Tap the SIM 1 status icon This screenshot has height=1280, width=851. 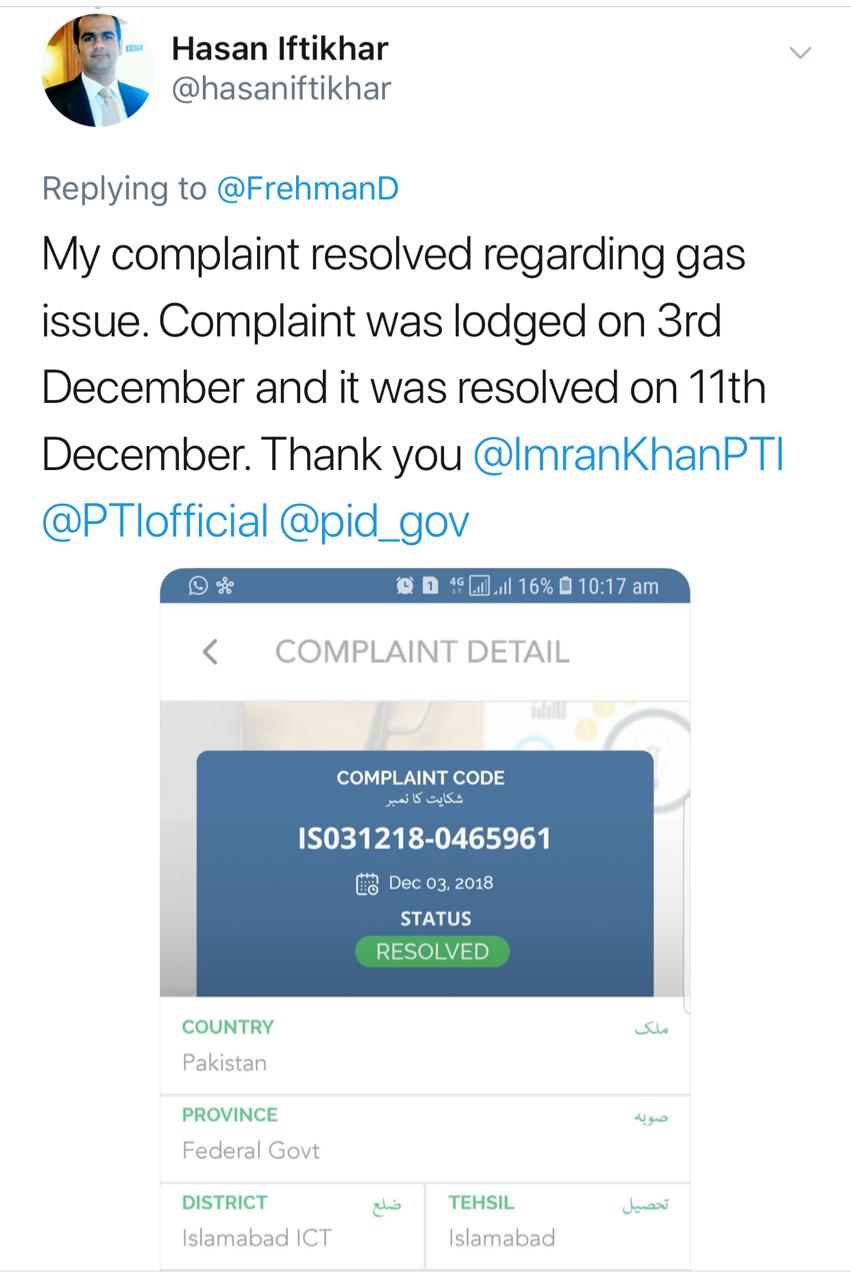point(431,587)
